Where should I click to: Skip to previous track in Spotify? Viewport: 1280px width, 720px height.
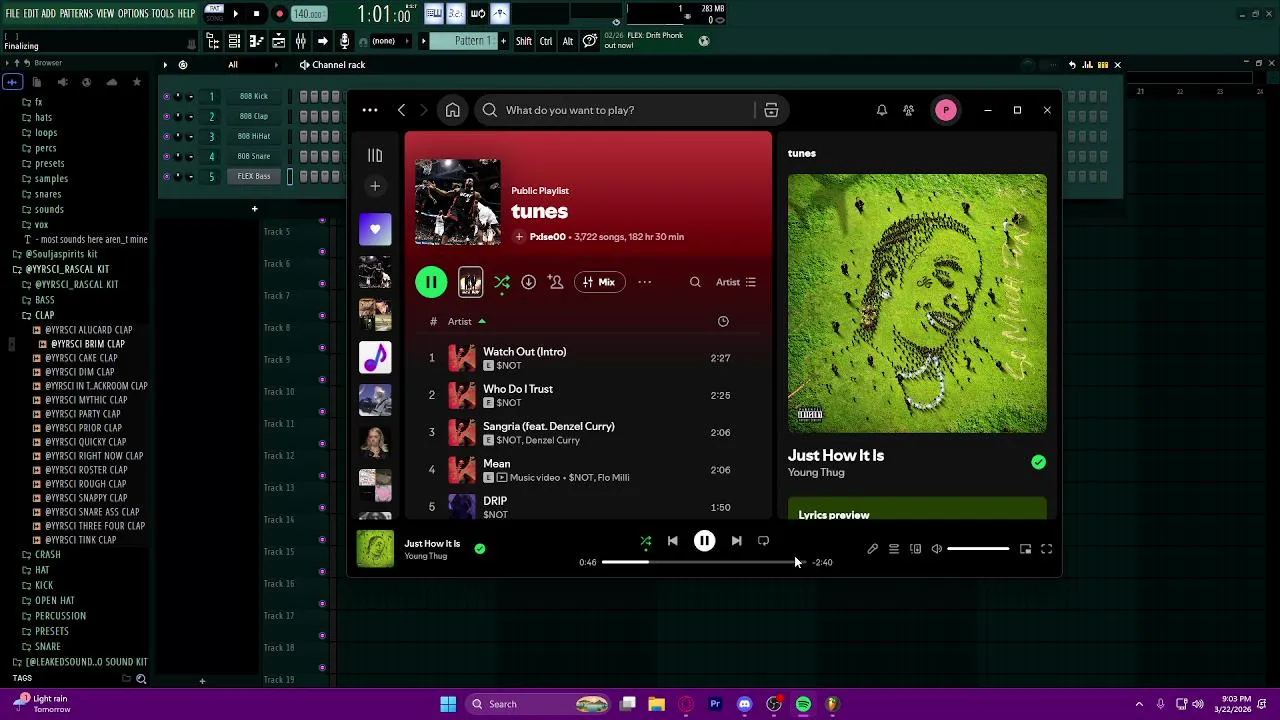coord(672,541)
